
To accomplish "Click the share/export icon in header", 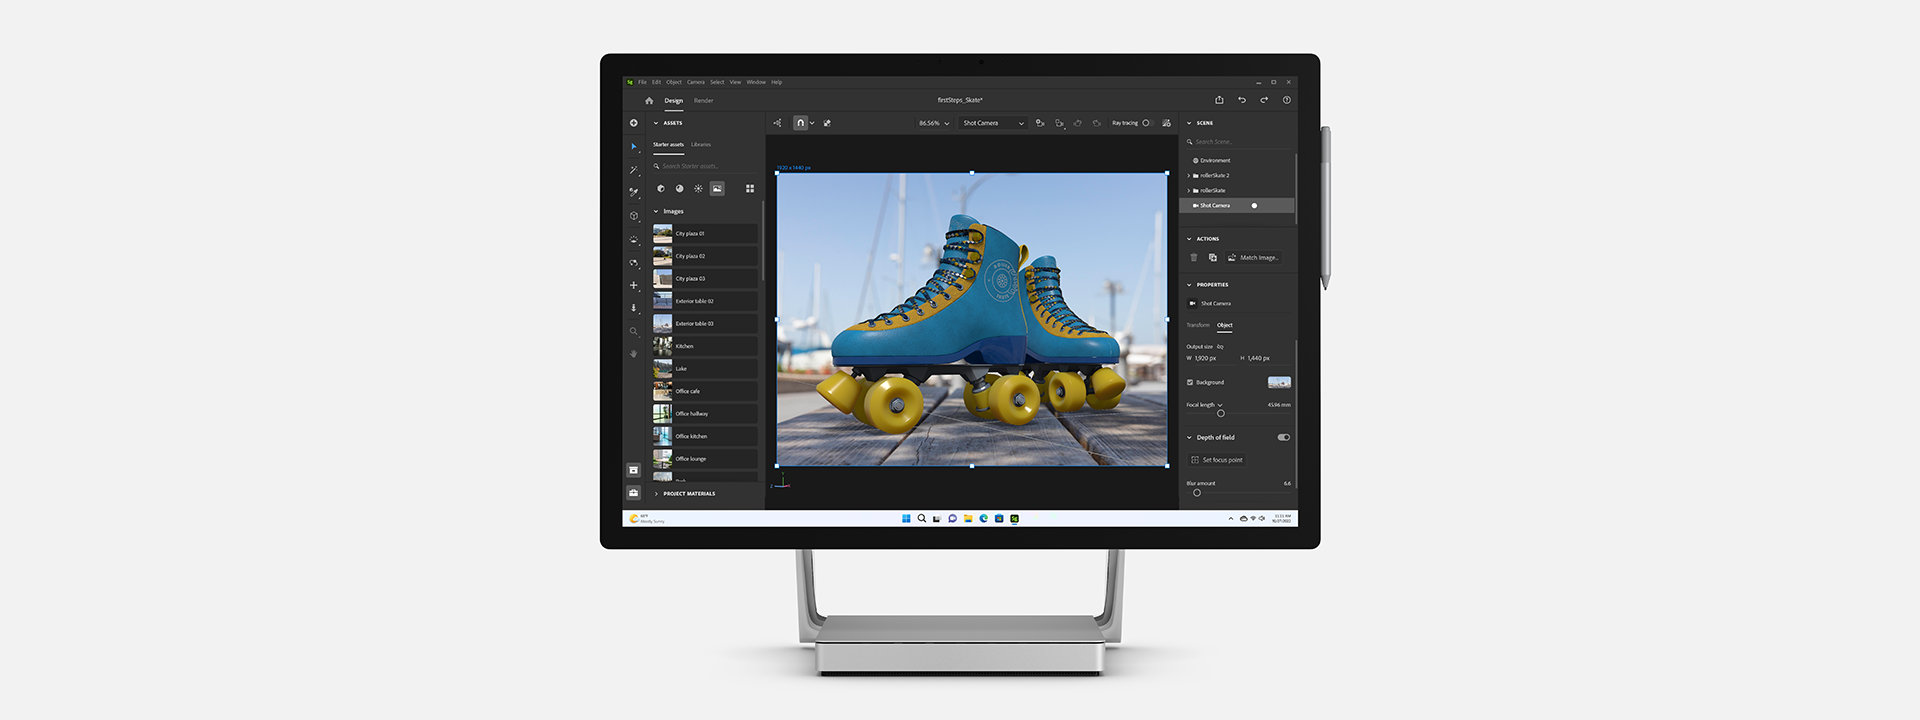I will click(1219, 100).
